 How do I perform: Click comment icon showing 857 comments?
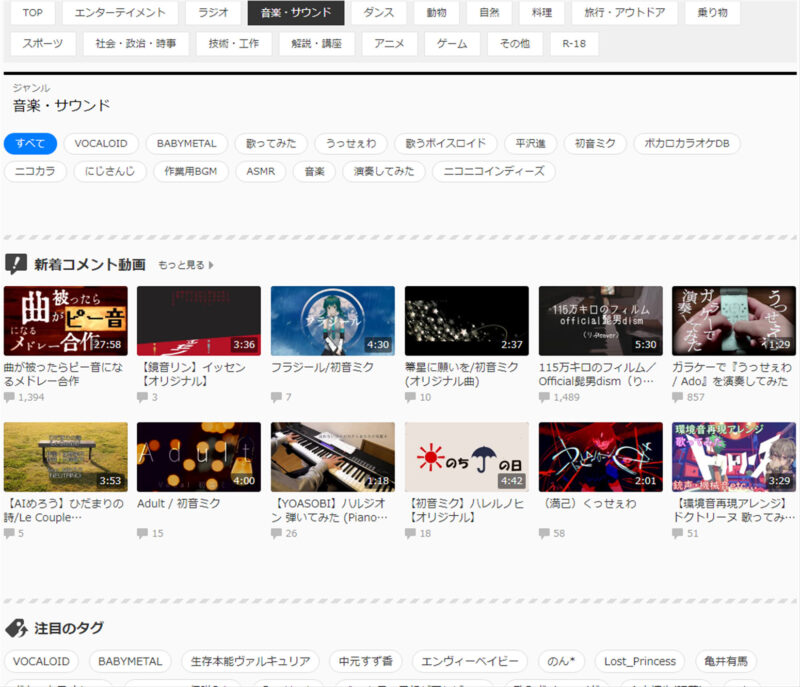678,397
